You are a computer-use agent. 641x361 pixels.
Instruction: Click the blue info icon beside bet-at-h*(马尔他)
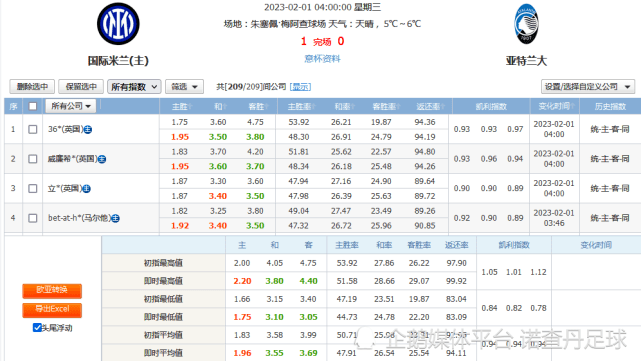pyautogui.click(x=116, y=218)
